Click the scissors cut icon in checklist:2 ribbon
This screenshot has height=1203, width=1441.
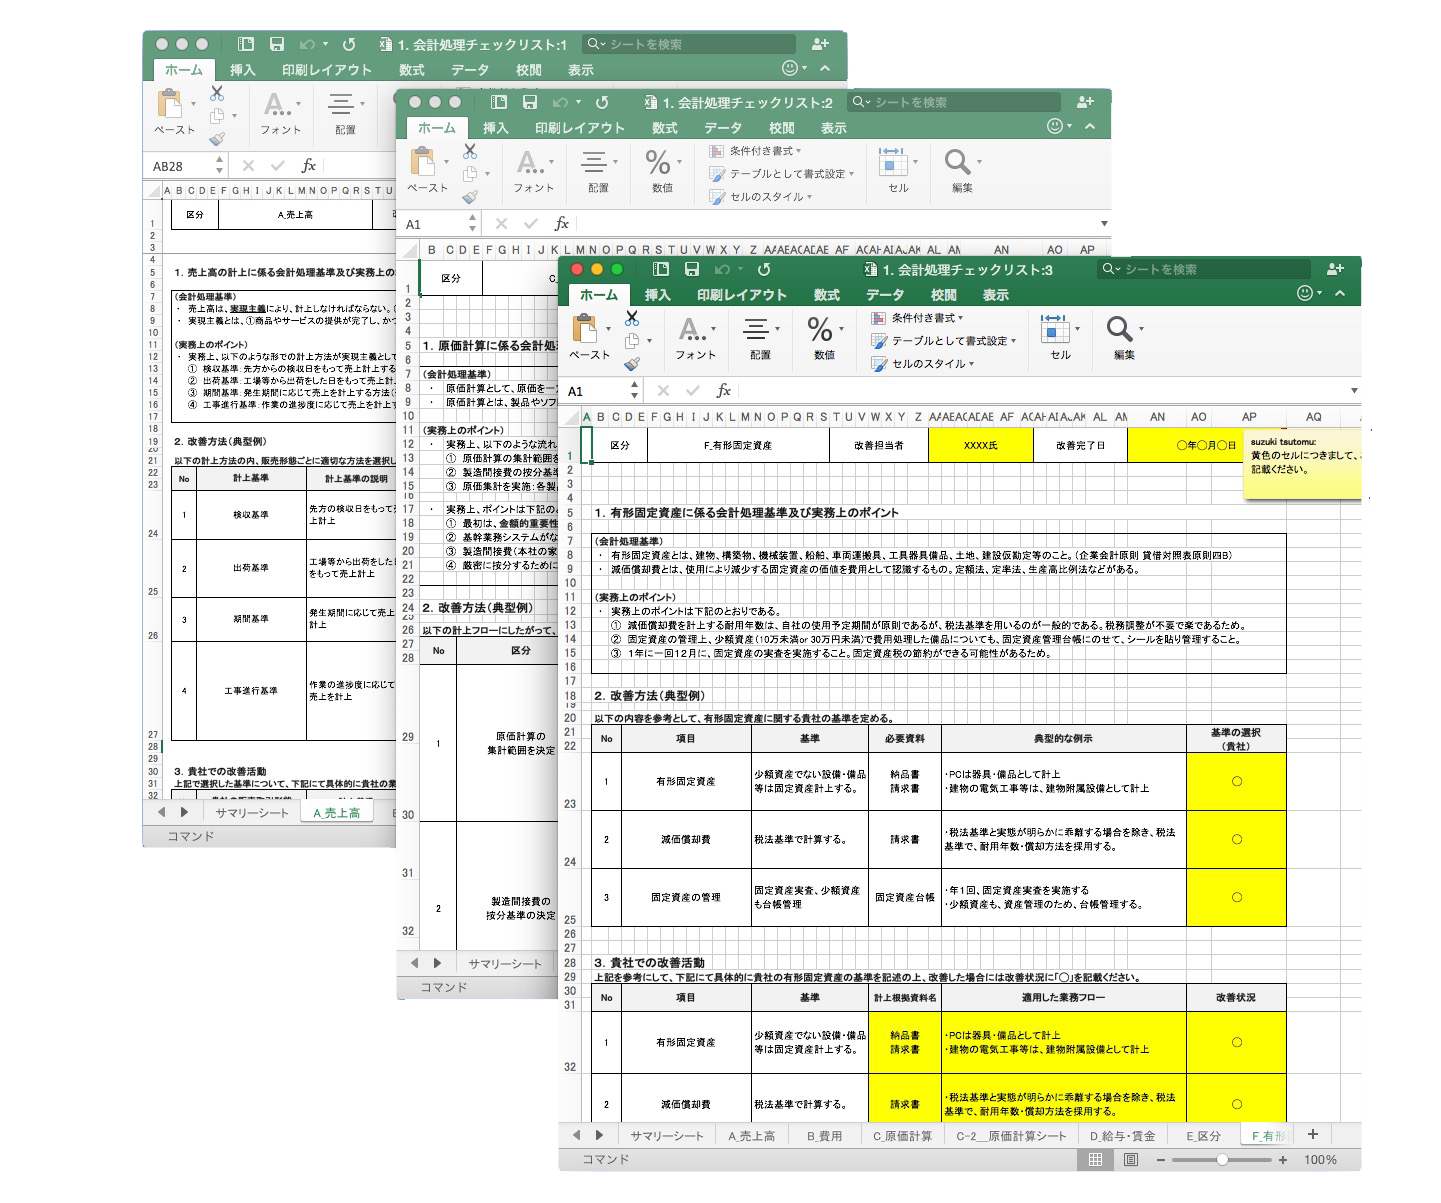[470, 151]
